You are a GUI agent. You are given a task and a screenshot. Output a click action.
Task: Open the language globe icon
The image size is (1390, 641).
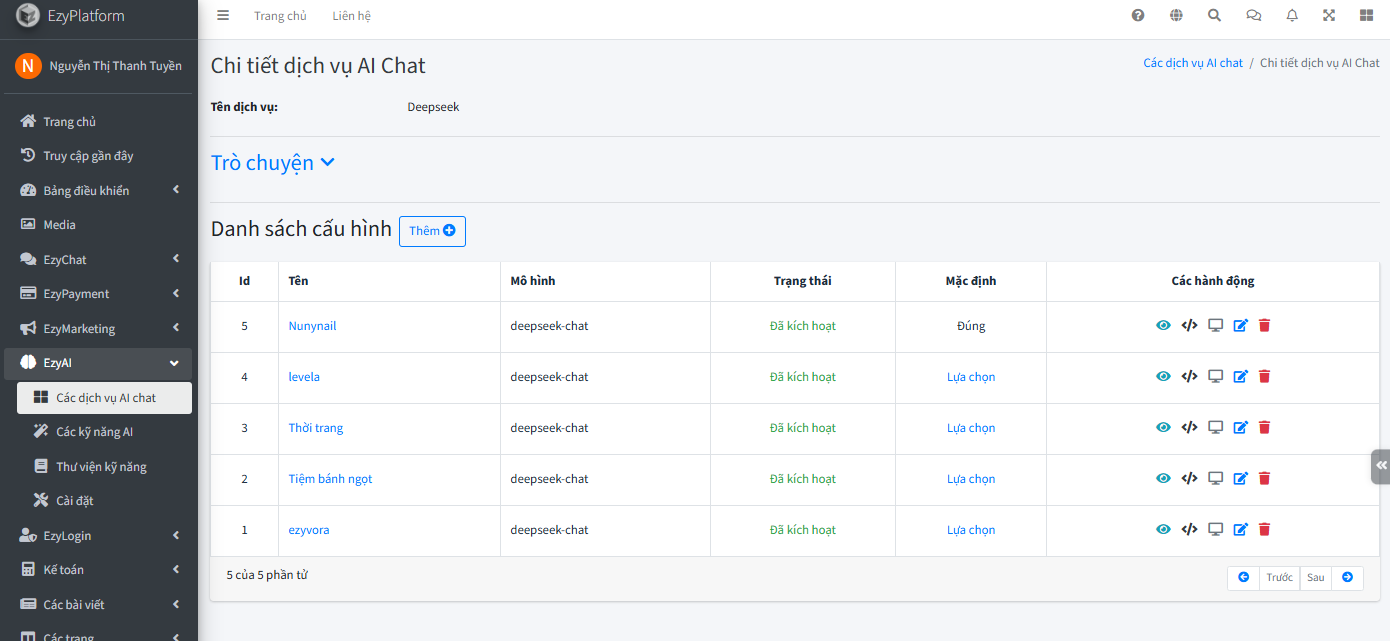click(x=1176, y=15)
